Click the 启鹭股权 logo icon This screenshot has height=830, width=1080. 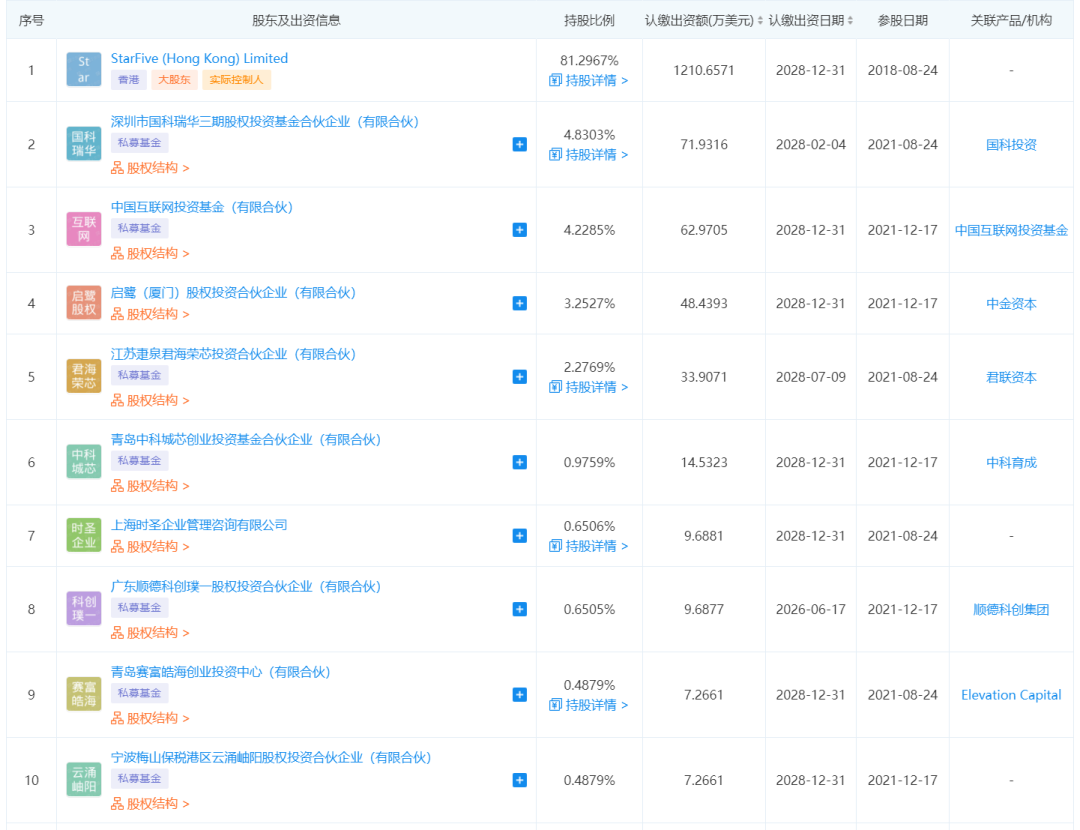[x=84, y=303]
